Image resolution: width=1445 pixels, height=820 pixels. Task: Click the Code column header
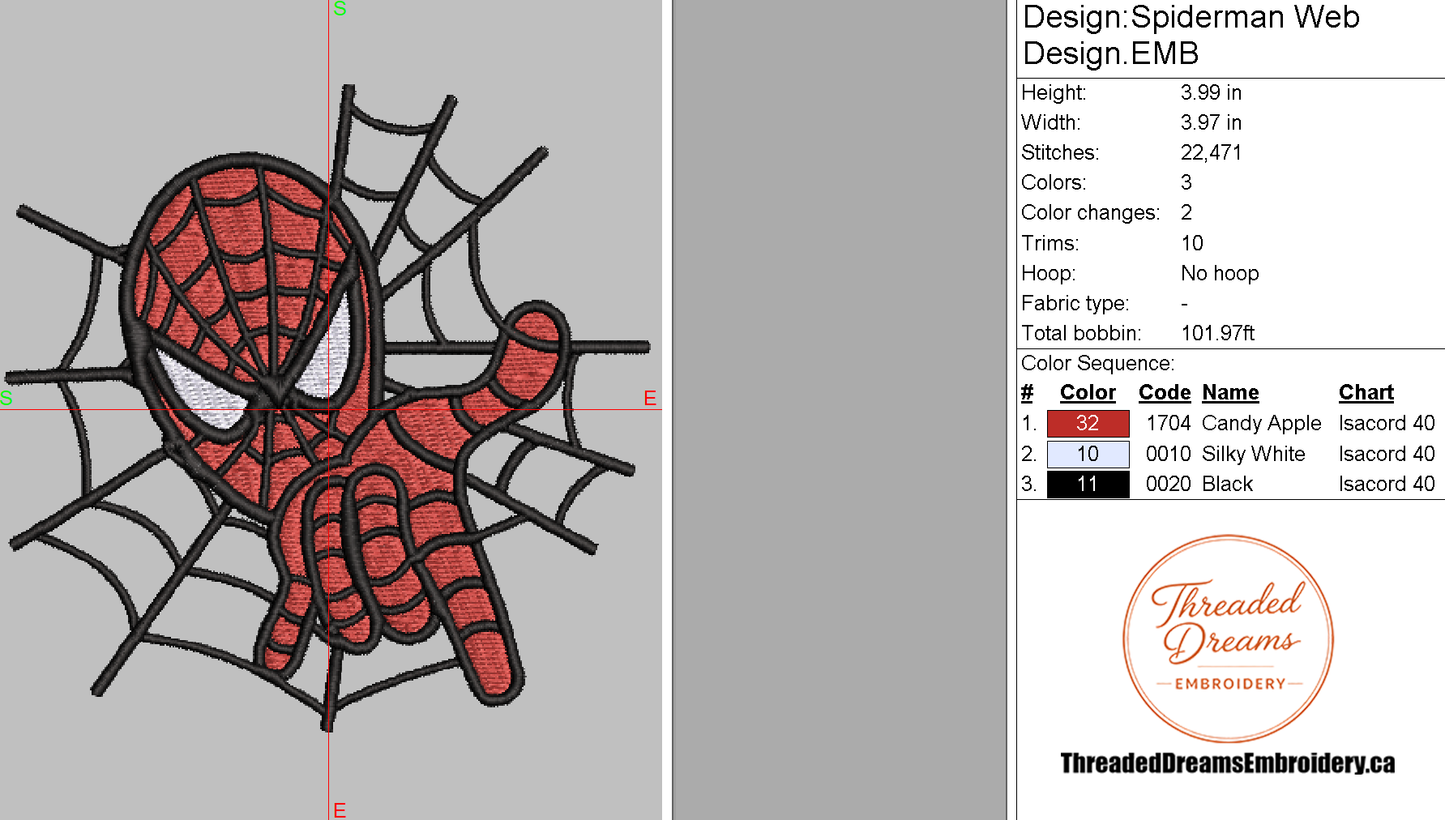click(x=1165, y=393)
